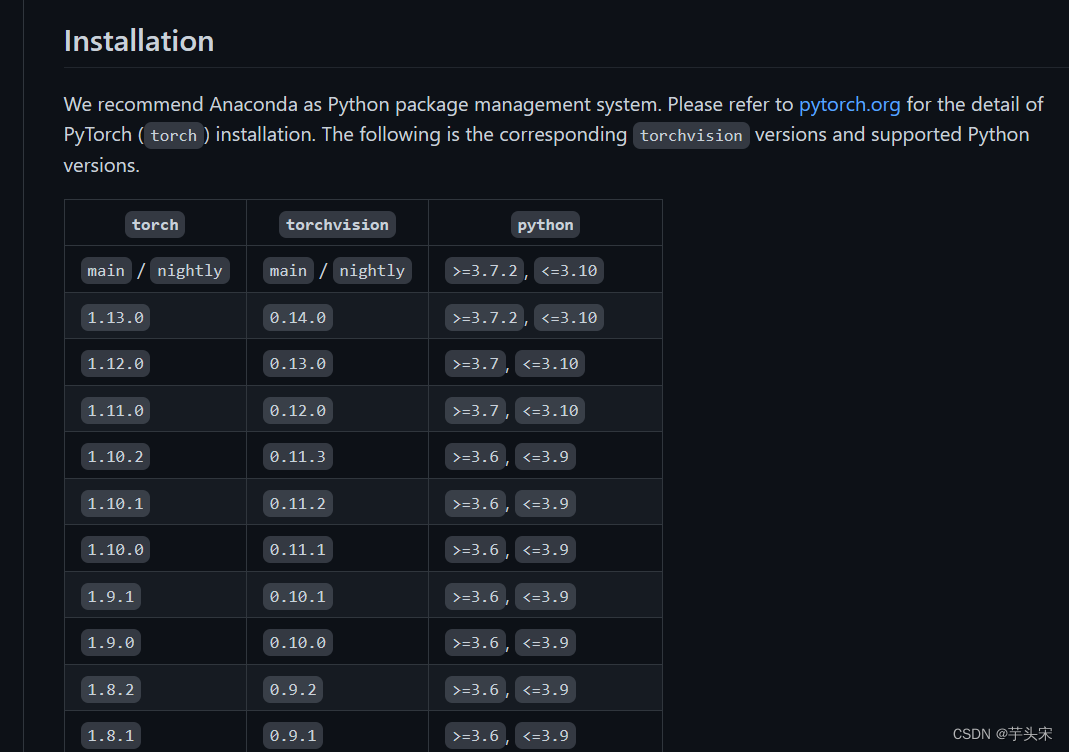Click the torchvision column header
Viewport: 1069px width, 752px height.
tap(337, 225)
